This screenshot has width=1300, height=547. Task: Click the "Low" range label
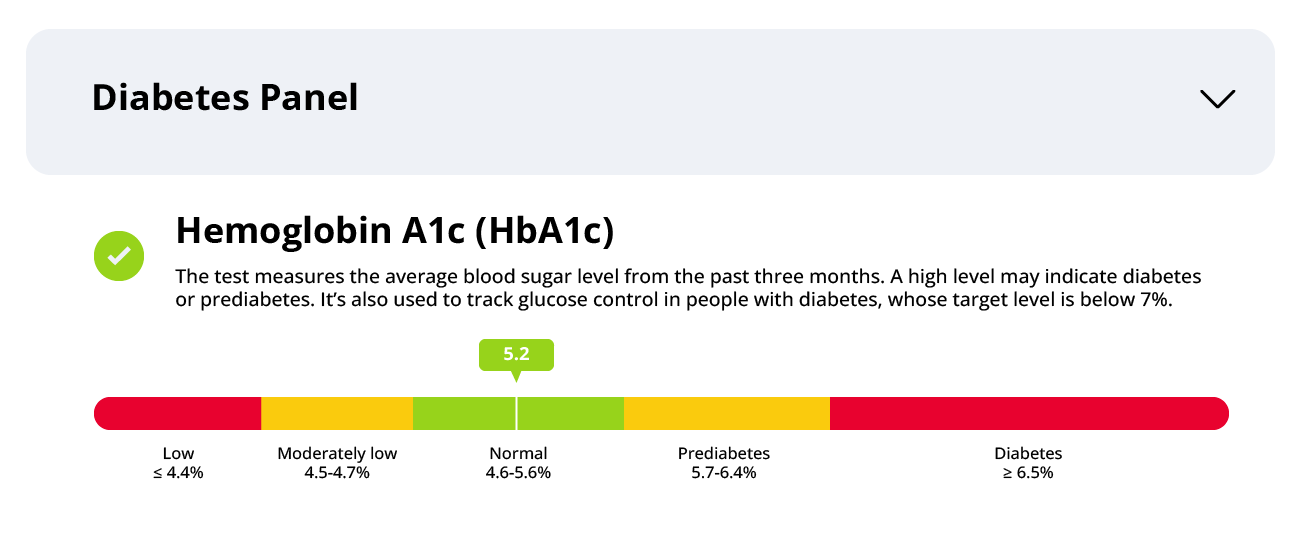point(178,454)
